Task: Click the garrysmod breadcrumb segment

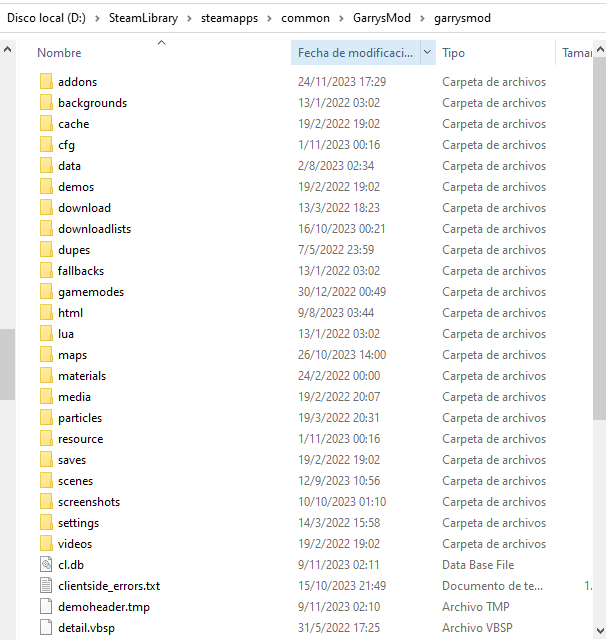Action: tap(462, 18)
